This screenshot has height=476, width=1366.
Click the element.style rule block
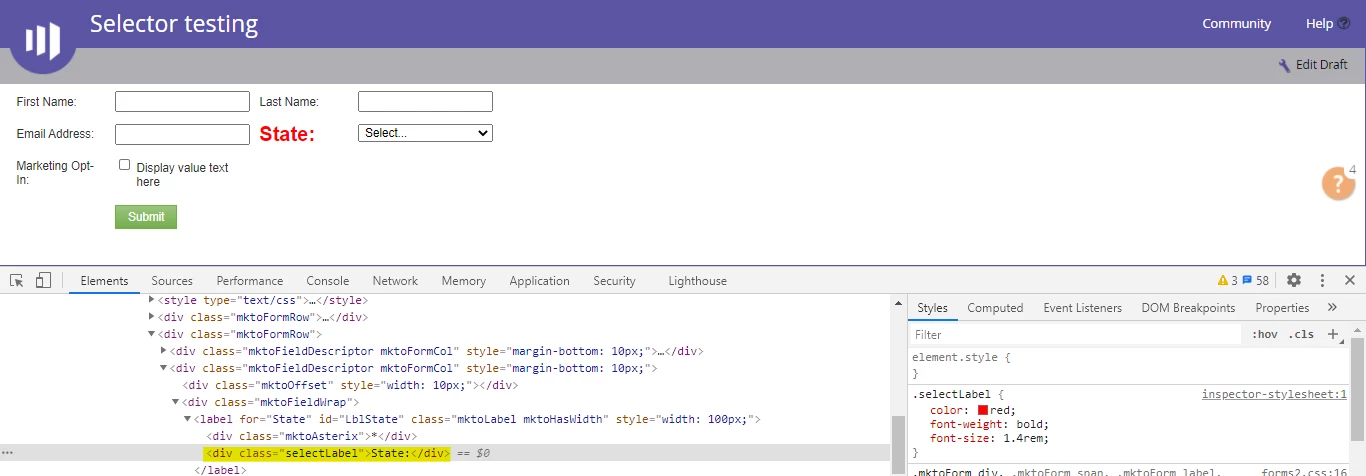click(1129, 365)
